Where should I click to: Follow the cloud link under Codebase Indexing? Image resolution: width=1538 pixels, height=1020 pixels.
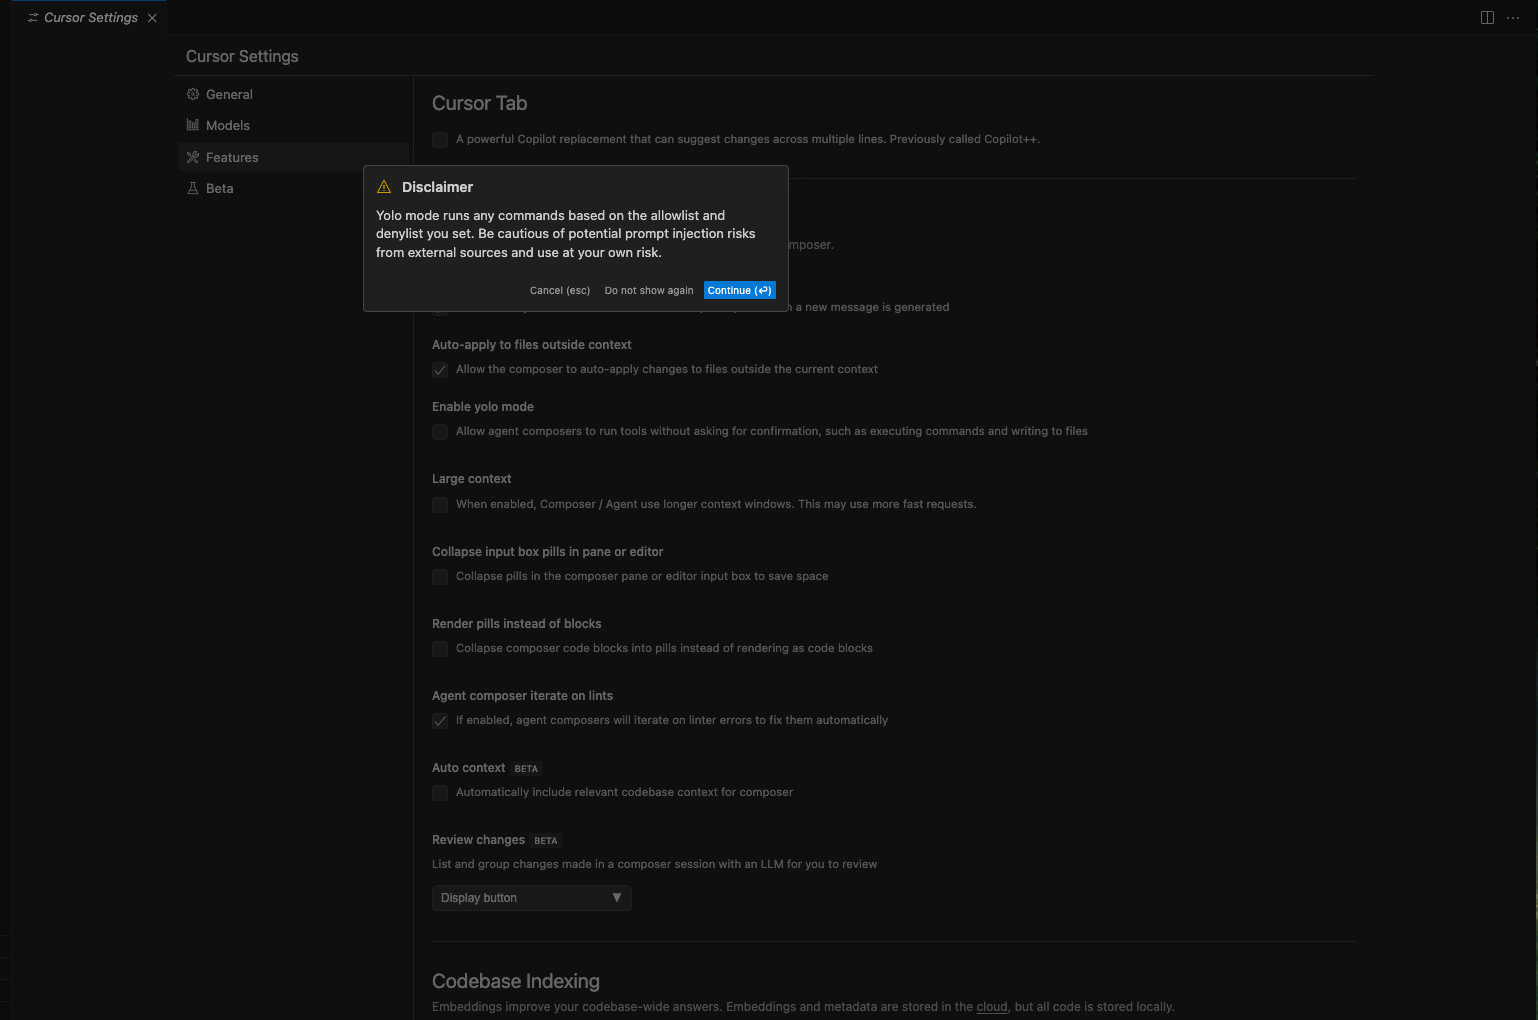pos(992,1007)
